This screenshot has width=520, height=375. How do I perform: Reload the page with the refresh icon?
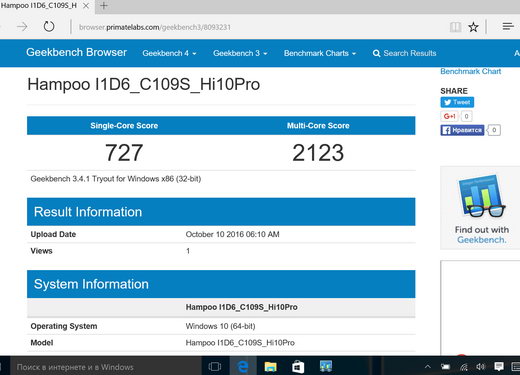click(49, 26)
